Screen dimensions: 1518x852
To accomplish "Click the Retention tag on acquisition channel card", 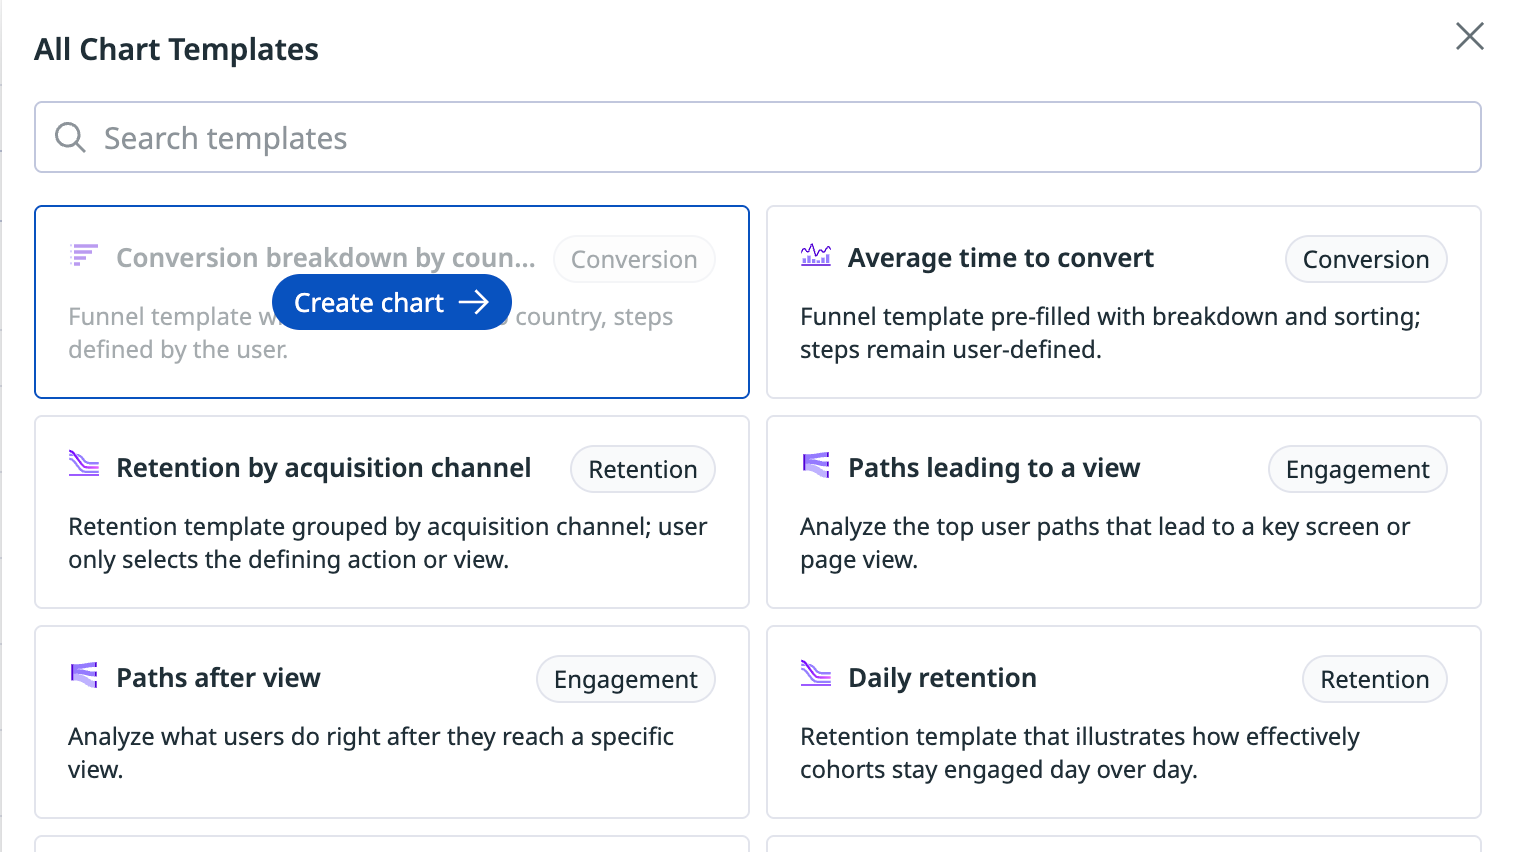I will pos(642,469).
